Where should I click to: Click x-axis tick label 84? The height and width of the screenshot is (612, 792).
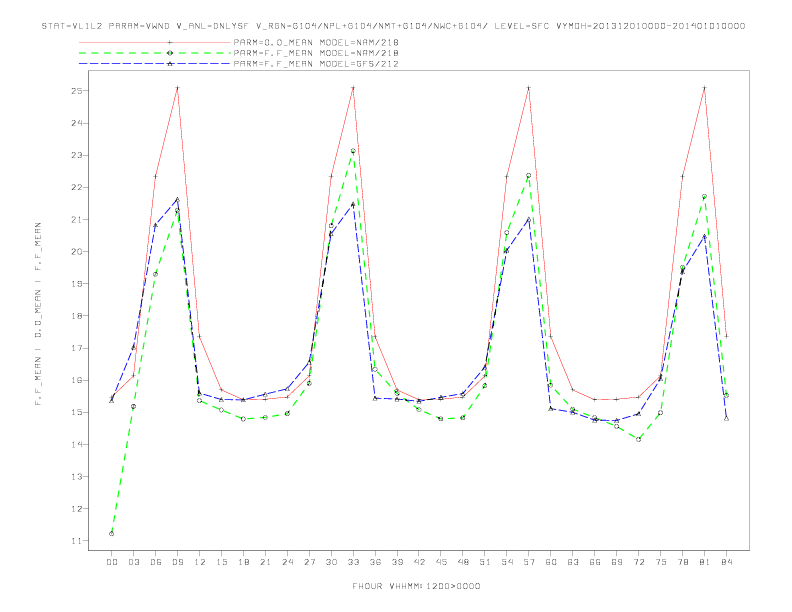click(x=726, y=562)
